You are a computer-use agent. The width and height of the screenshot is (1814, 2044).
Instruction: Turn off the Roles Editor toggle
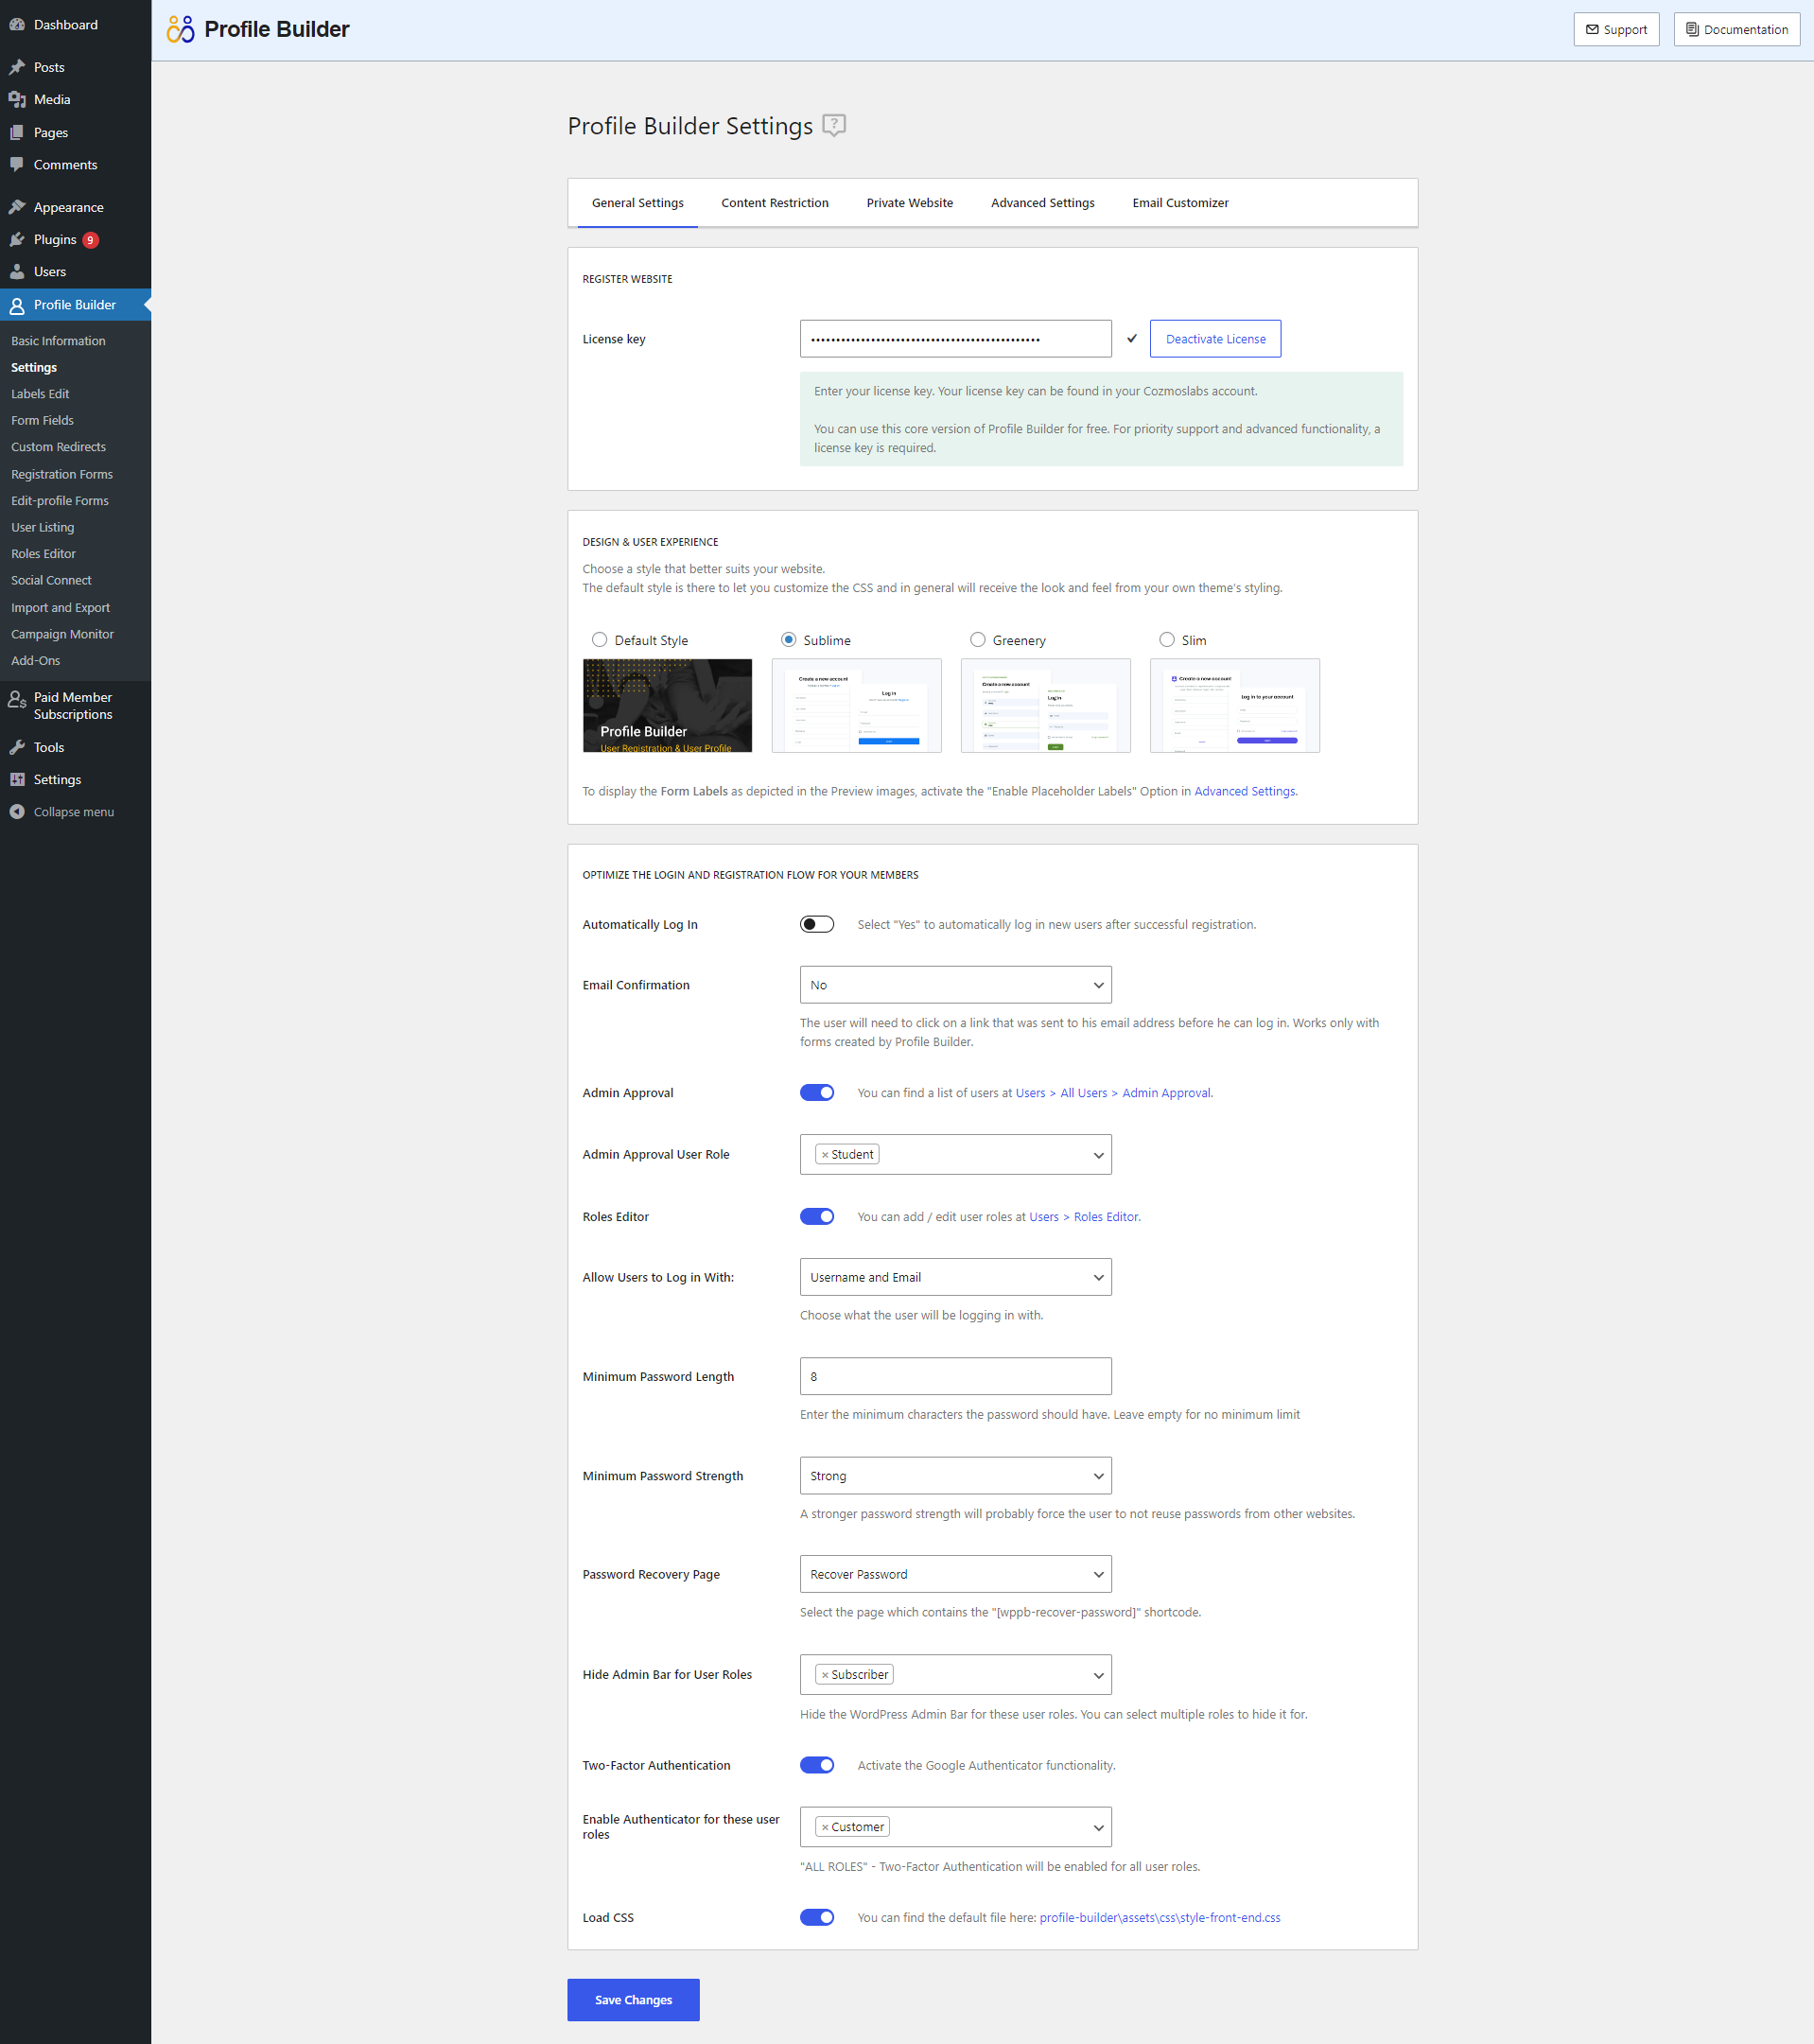click(x=817, y=1216)
